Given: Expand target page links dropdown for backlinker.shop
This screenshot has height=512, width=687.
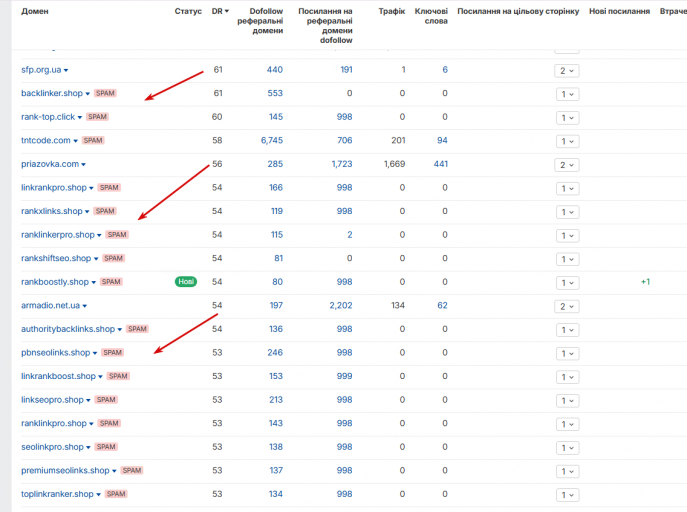Looking at the screenshot, I should point(567,94).
